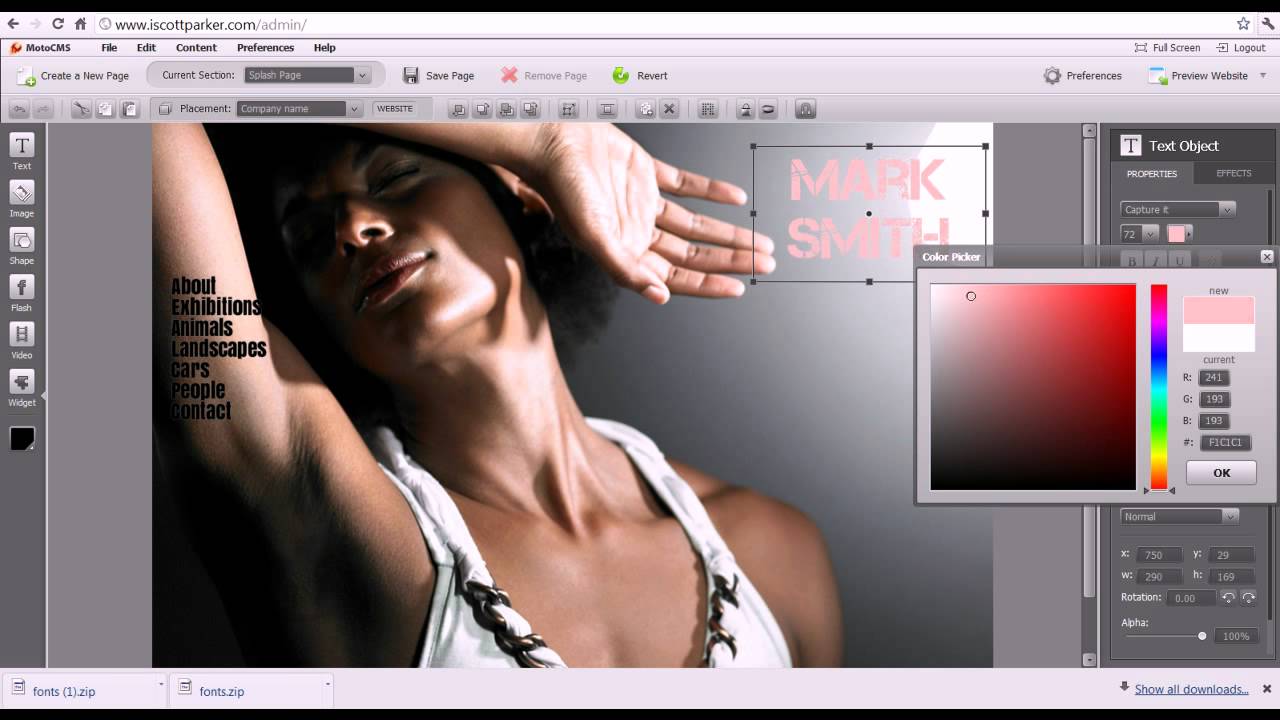Open the Edit menu
The height and width of the screenshot is (720, 1280).
click(146, 48)
